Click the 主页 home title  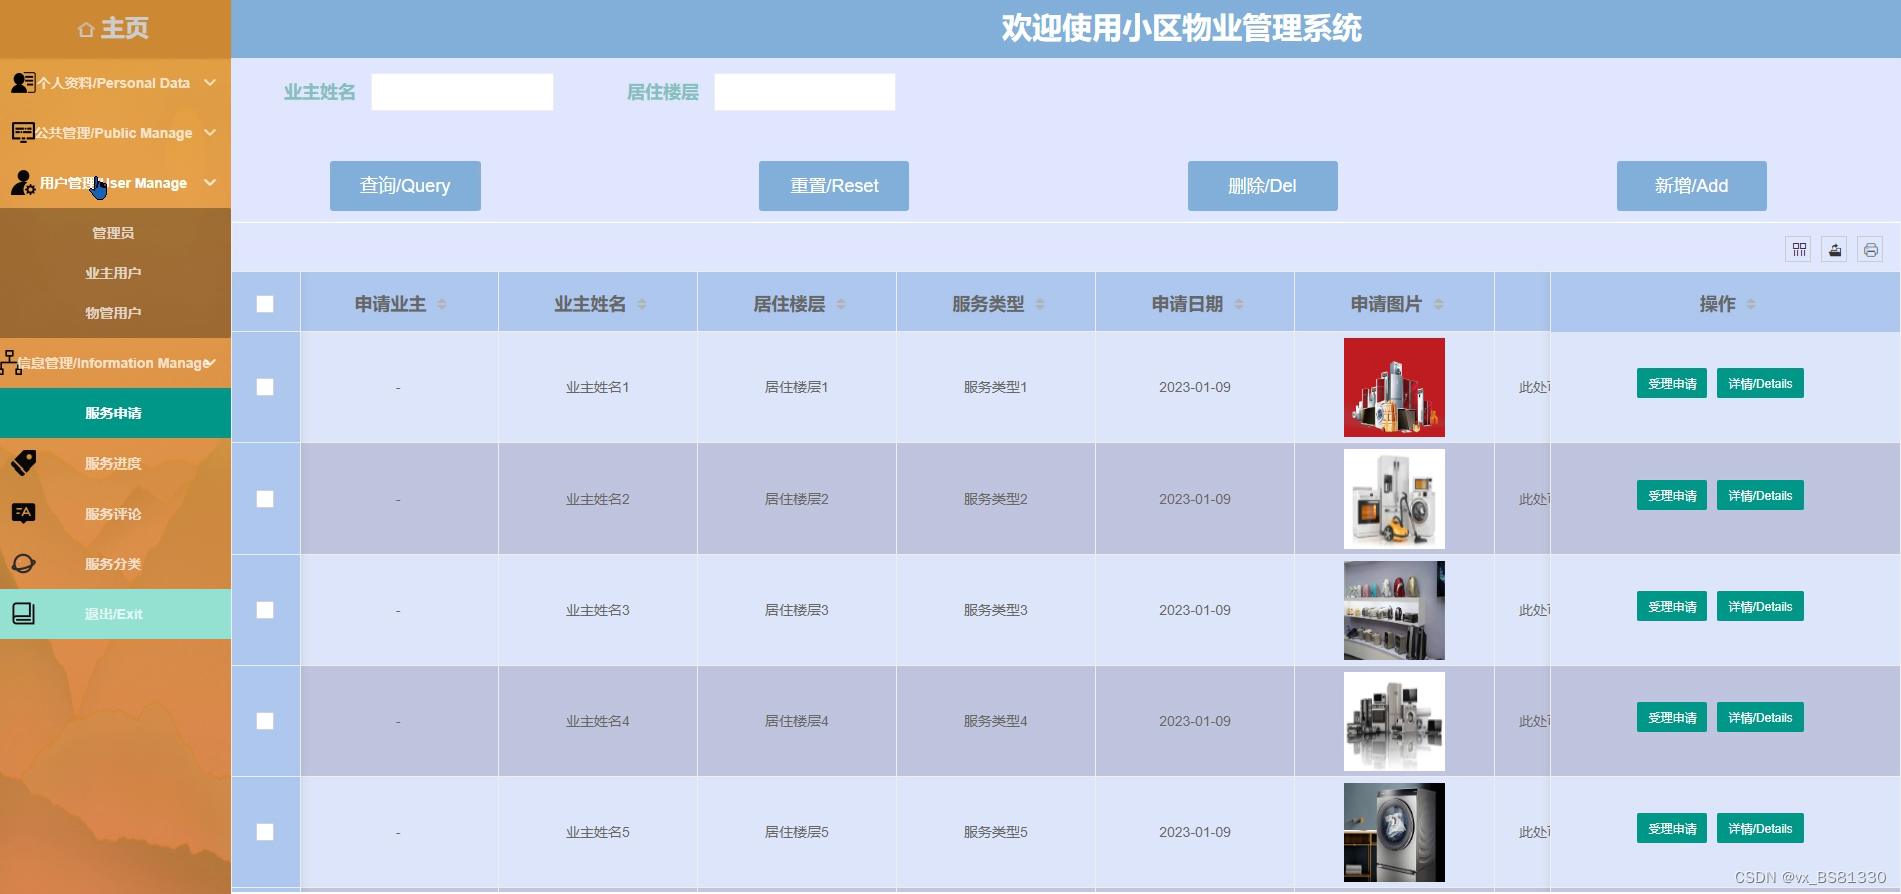124,29
